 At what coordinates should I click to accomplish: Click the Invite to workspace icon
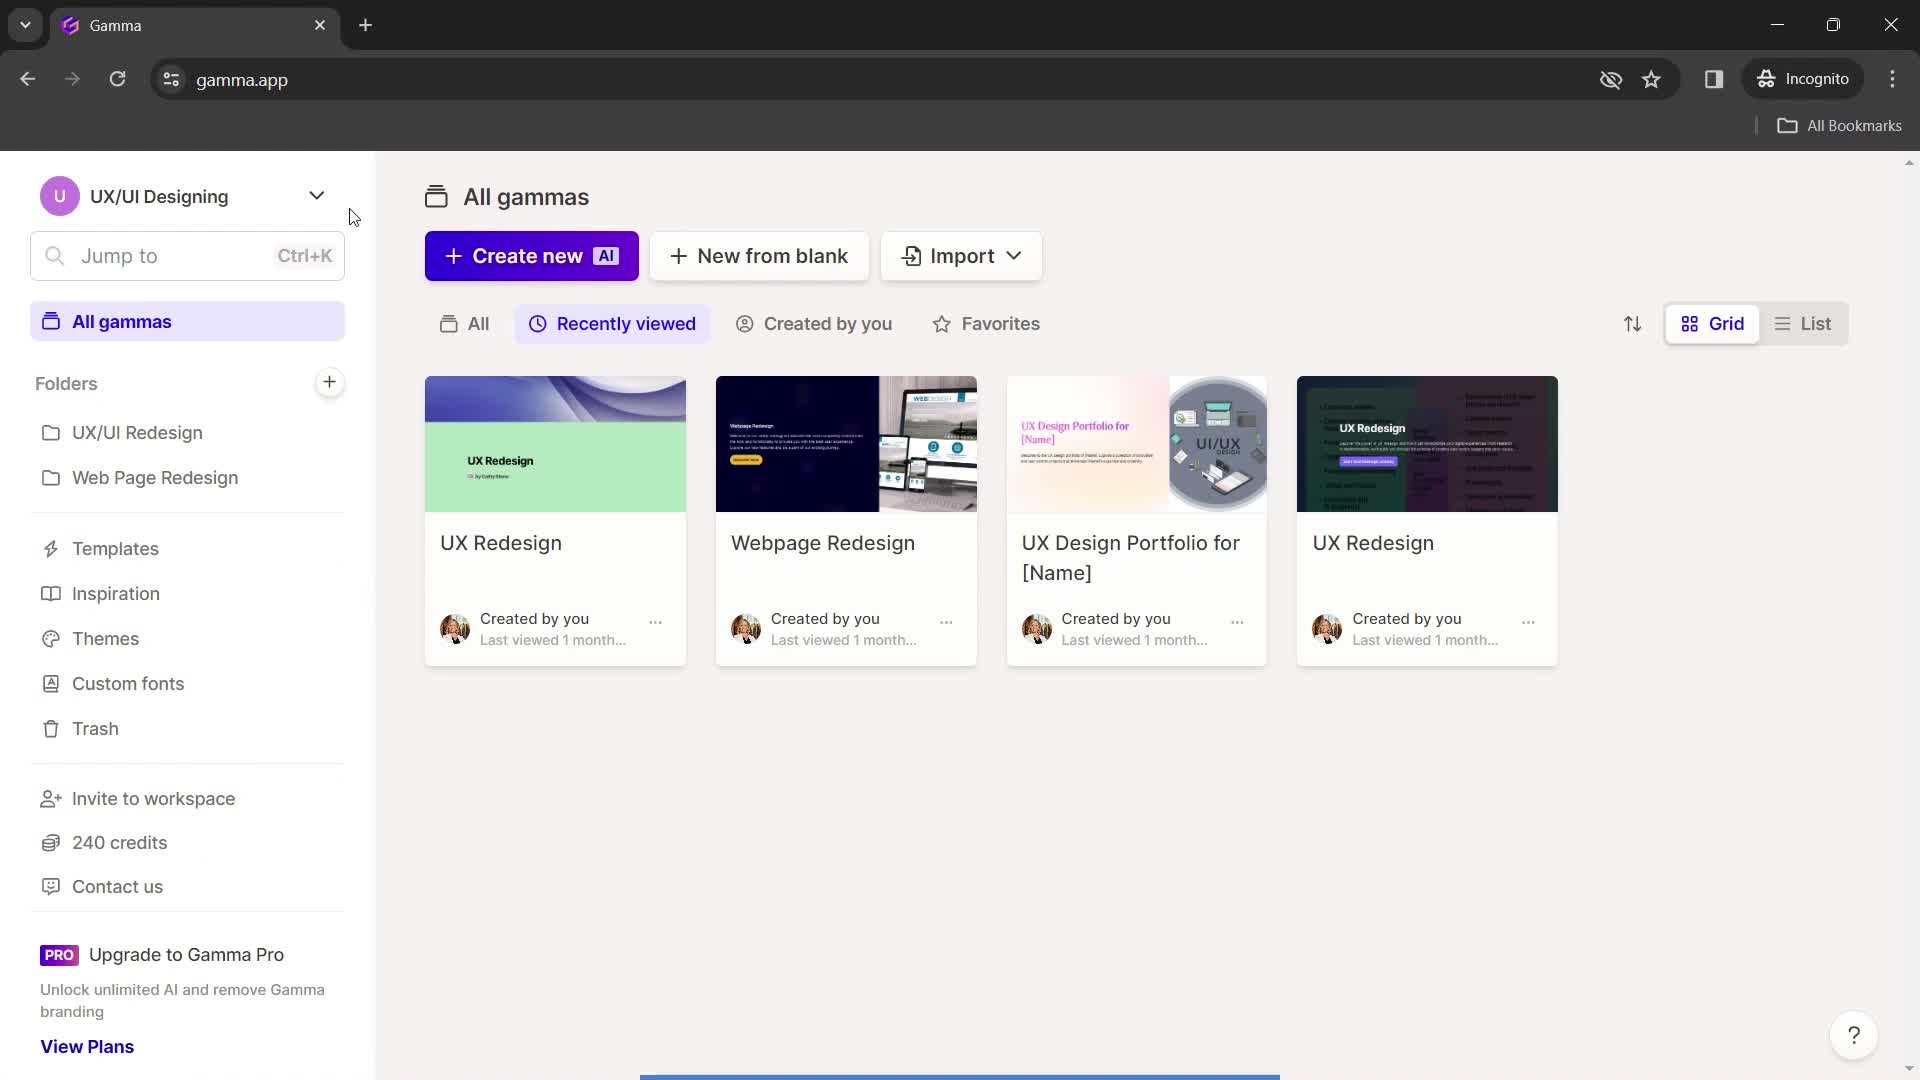point(49,798)
